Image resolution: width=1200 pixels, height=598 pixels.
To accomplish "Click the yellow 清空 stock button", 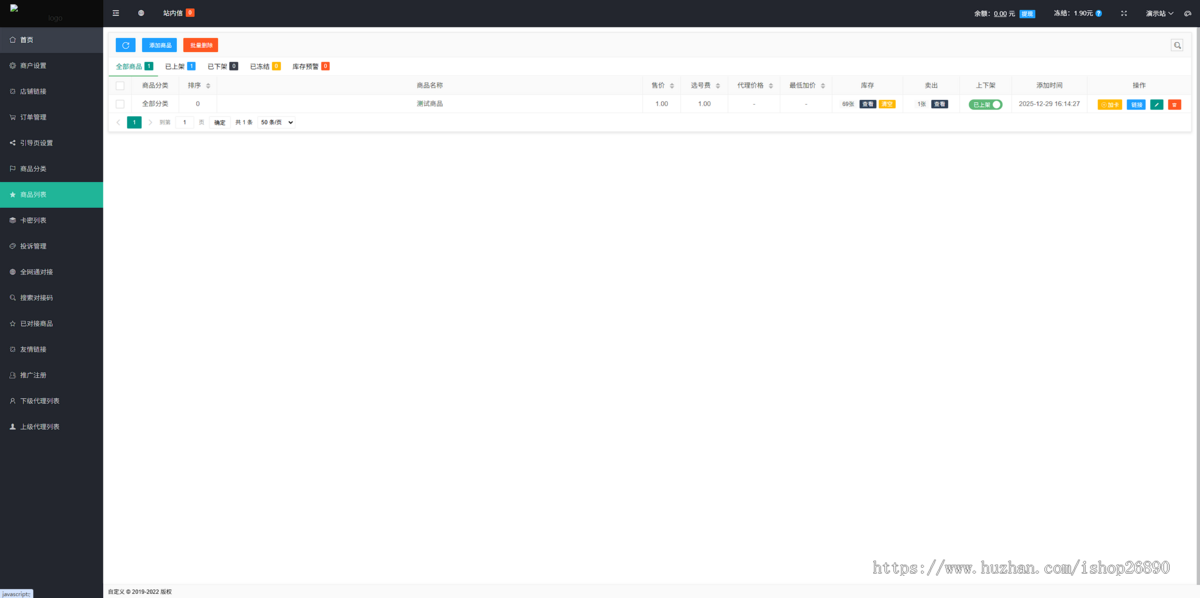I will pos(887,104).
